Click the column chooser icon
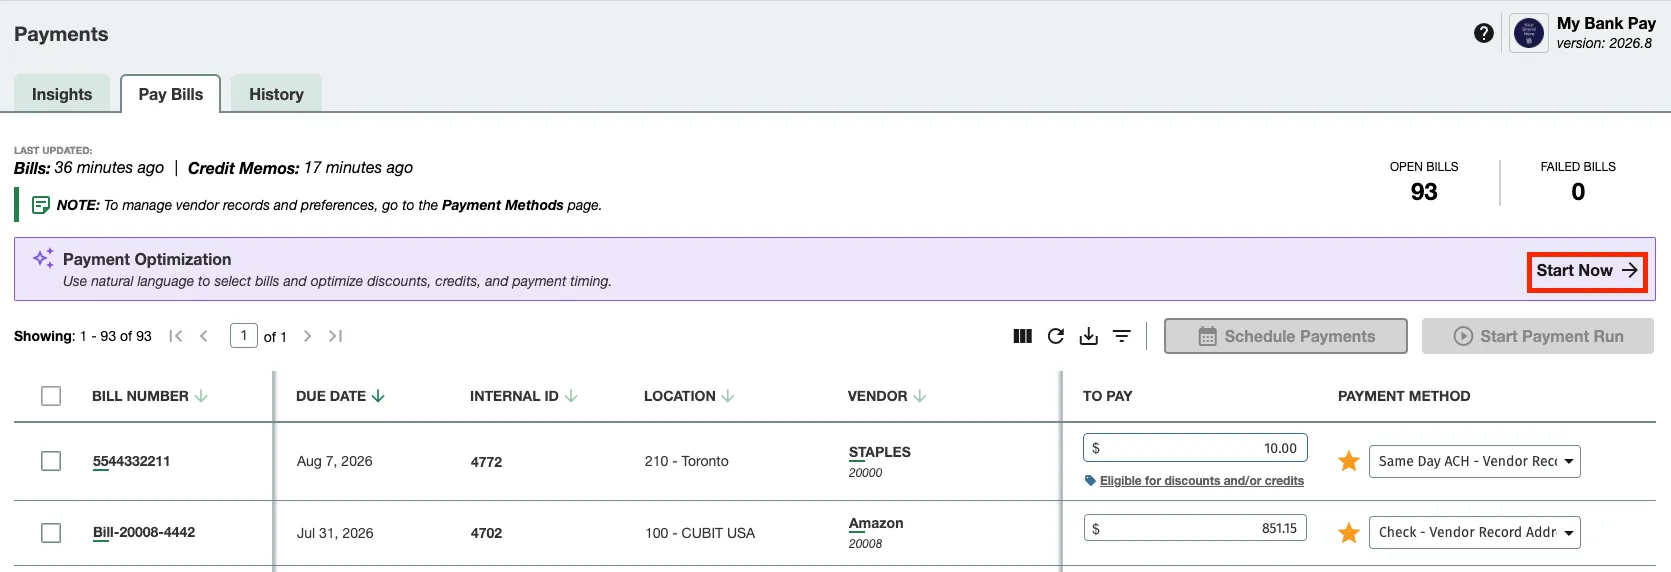The image size is (1671, 572). (1022, 336)
